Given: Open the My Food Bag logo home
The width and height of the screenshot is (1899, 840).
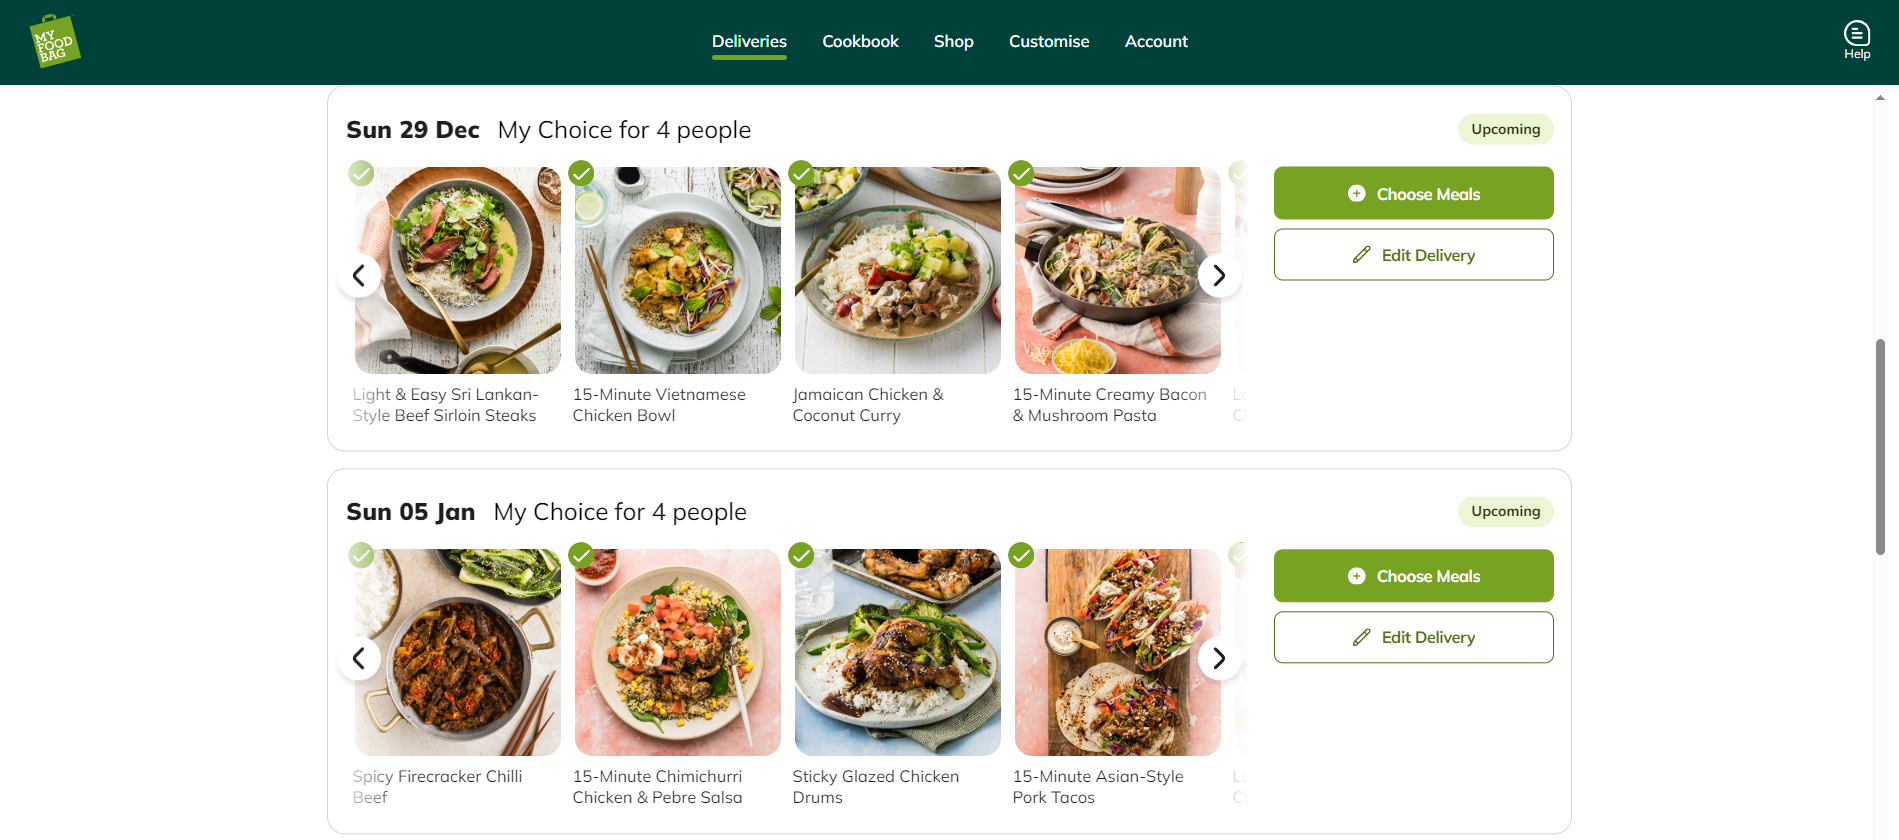Looking at the screenshot, I should click(55, 41).
